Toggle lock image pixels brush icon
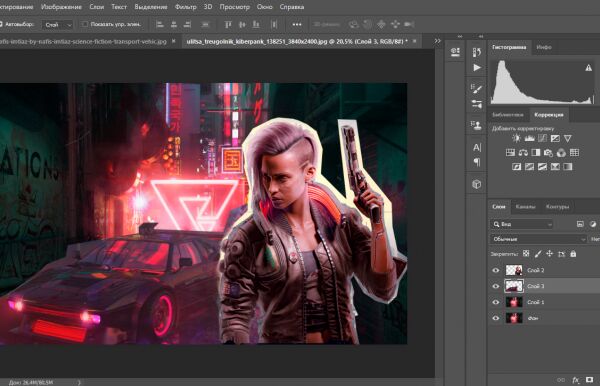The width and height of the screenshot is (600, 386). click(x=538, y=254)
